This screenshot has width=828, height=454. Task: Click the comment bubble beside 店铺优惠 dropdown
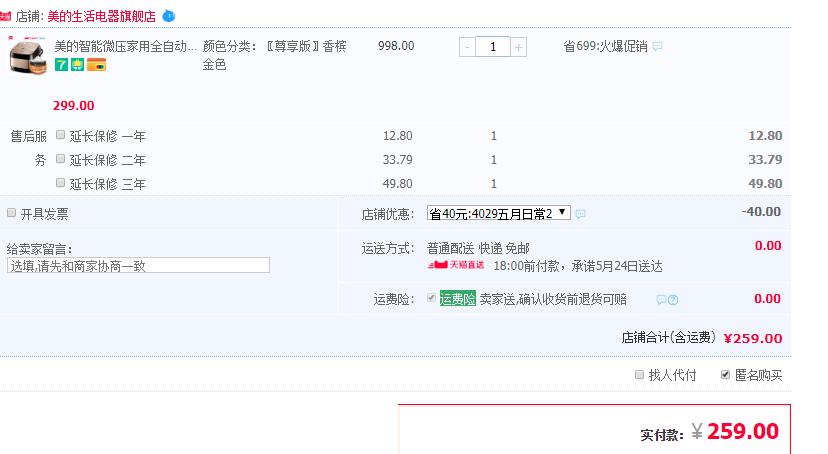pos(580,214)
